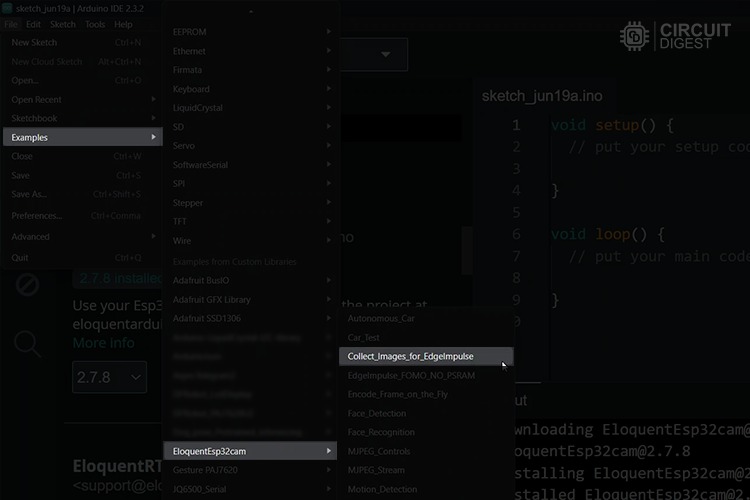Viewport: 750px width, 500px height.
Task: Follow the More Info link
Action: point(103,343)
